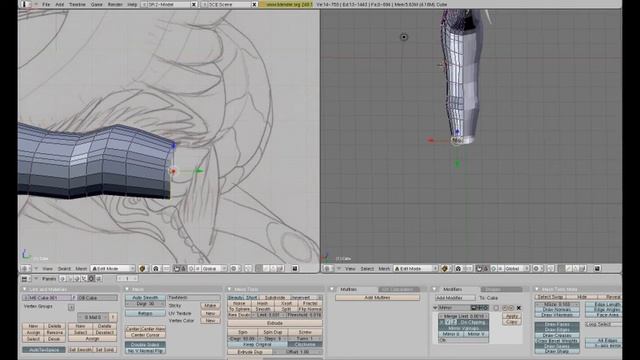
Task: Open the Panels menu in buttons header
Action: 49,279
